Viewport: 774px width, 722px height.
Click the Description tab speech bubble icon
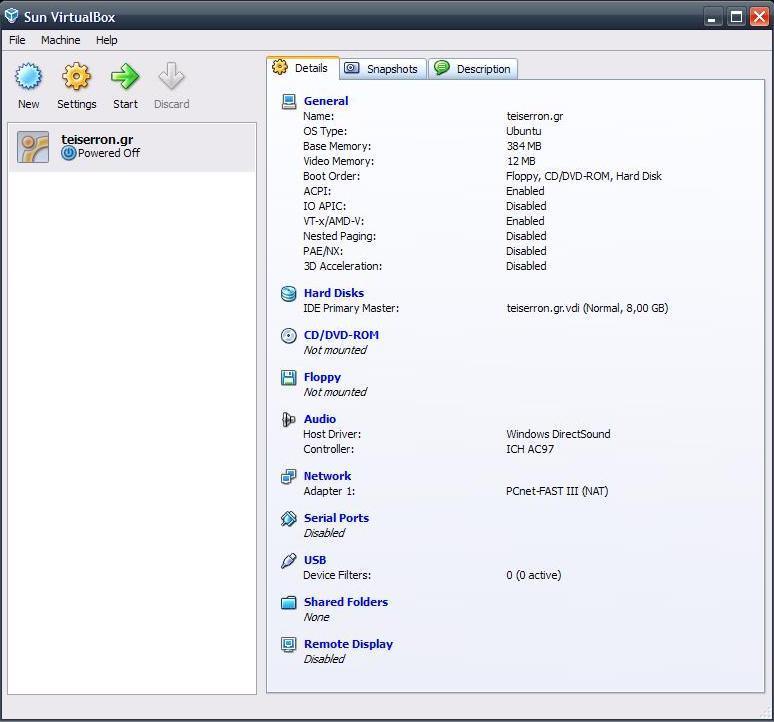[x=442, y=68]
